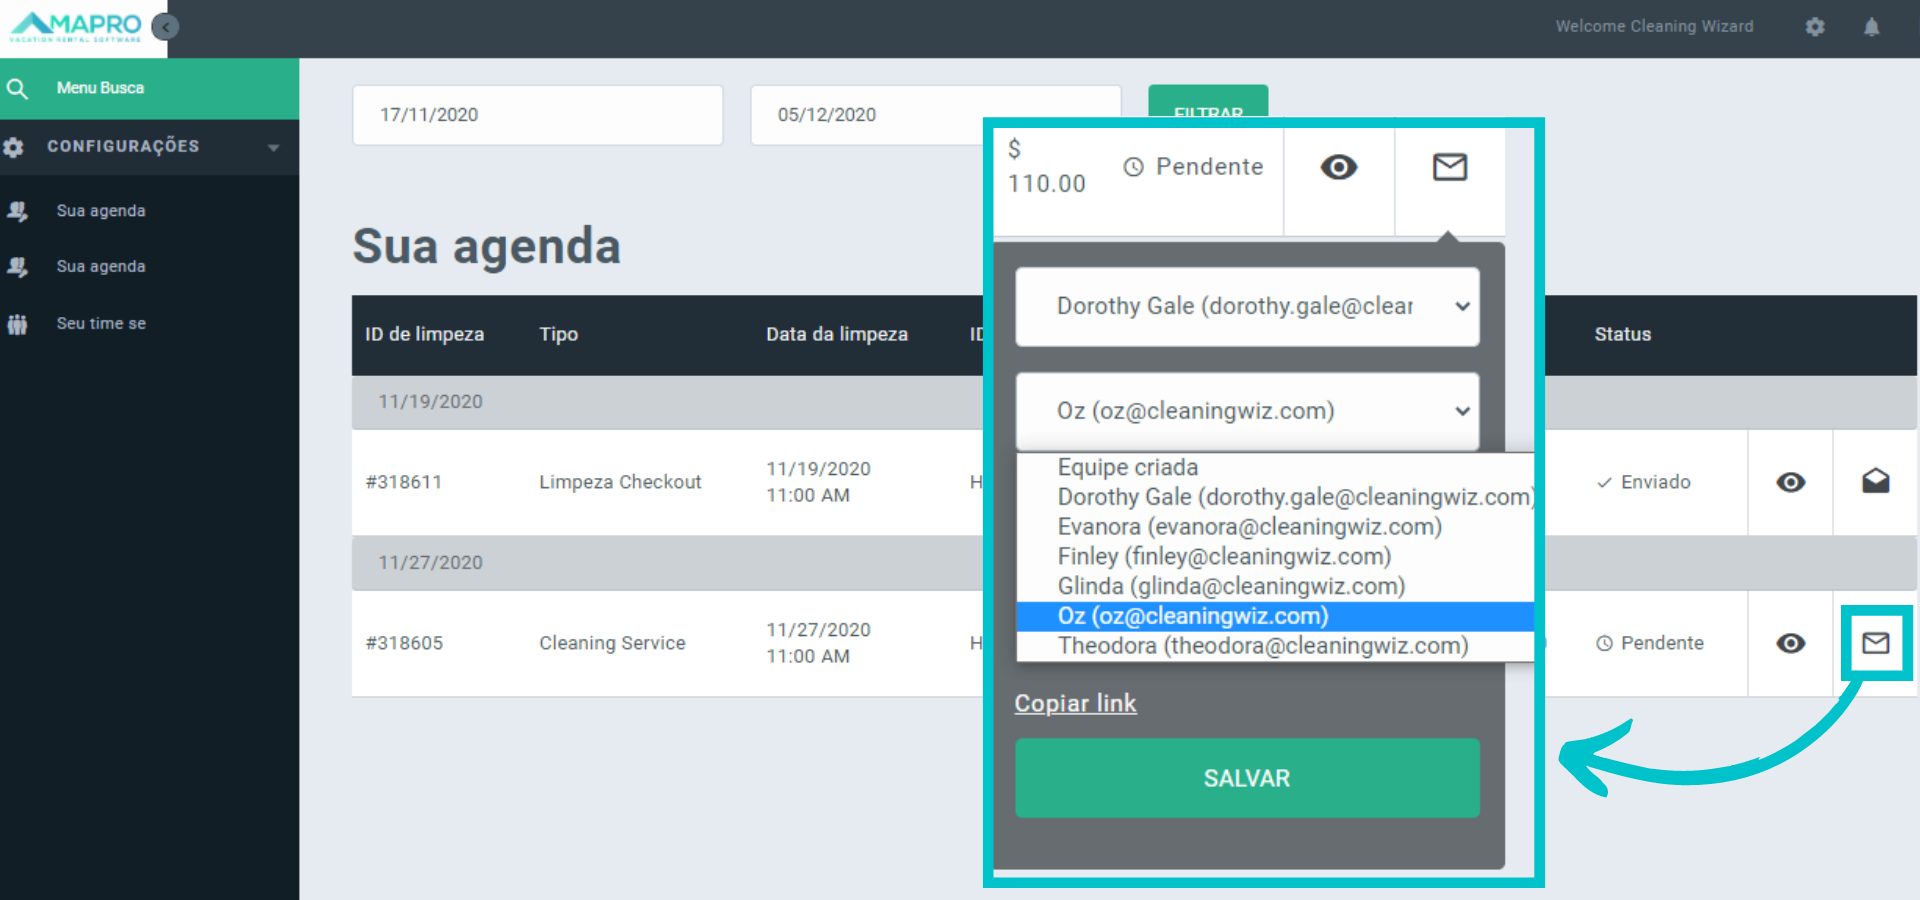This screenshot has height=900, width=1920.
Task: Click the Menu Busca search icon
Action: tap(17, 88)
